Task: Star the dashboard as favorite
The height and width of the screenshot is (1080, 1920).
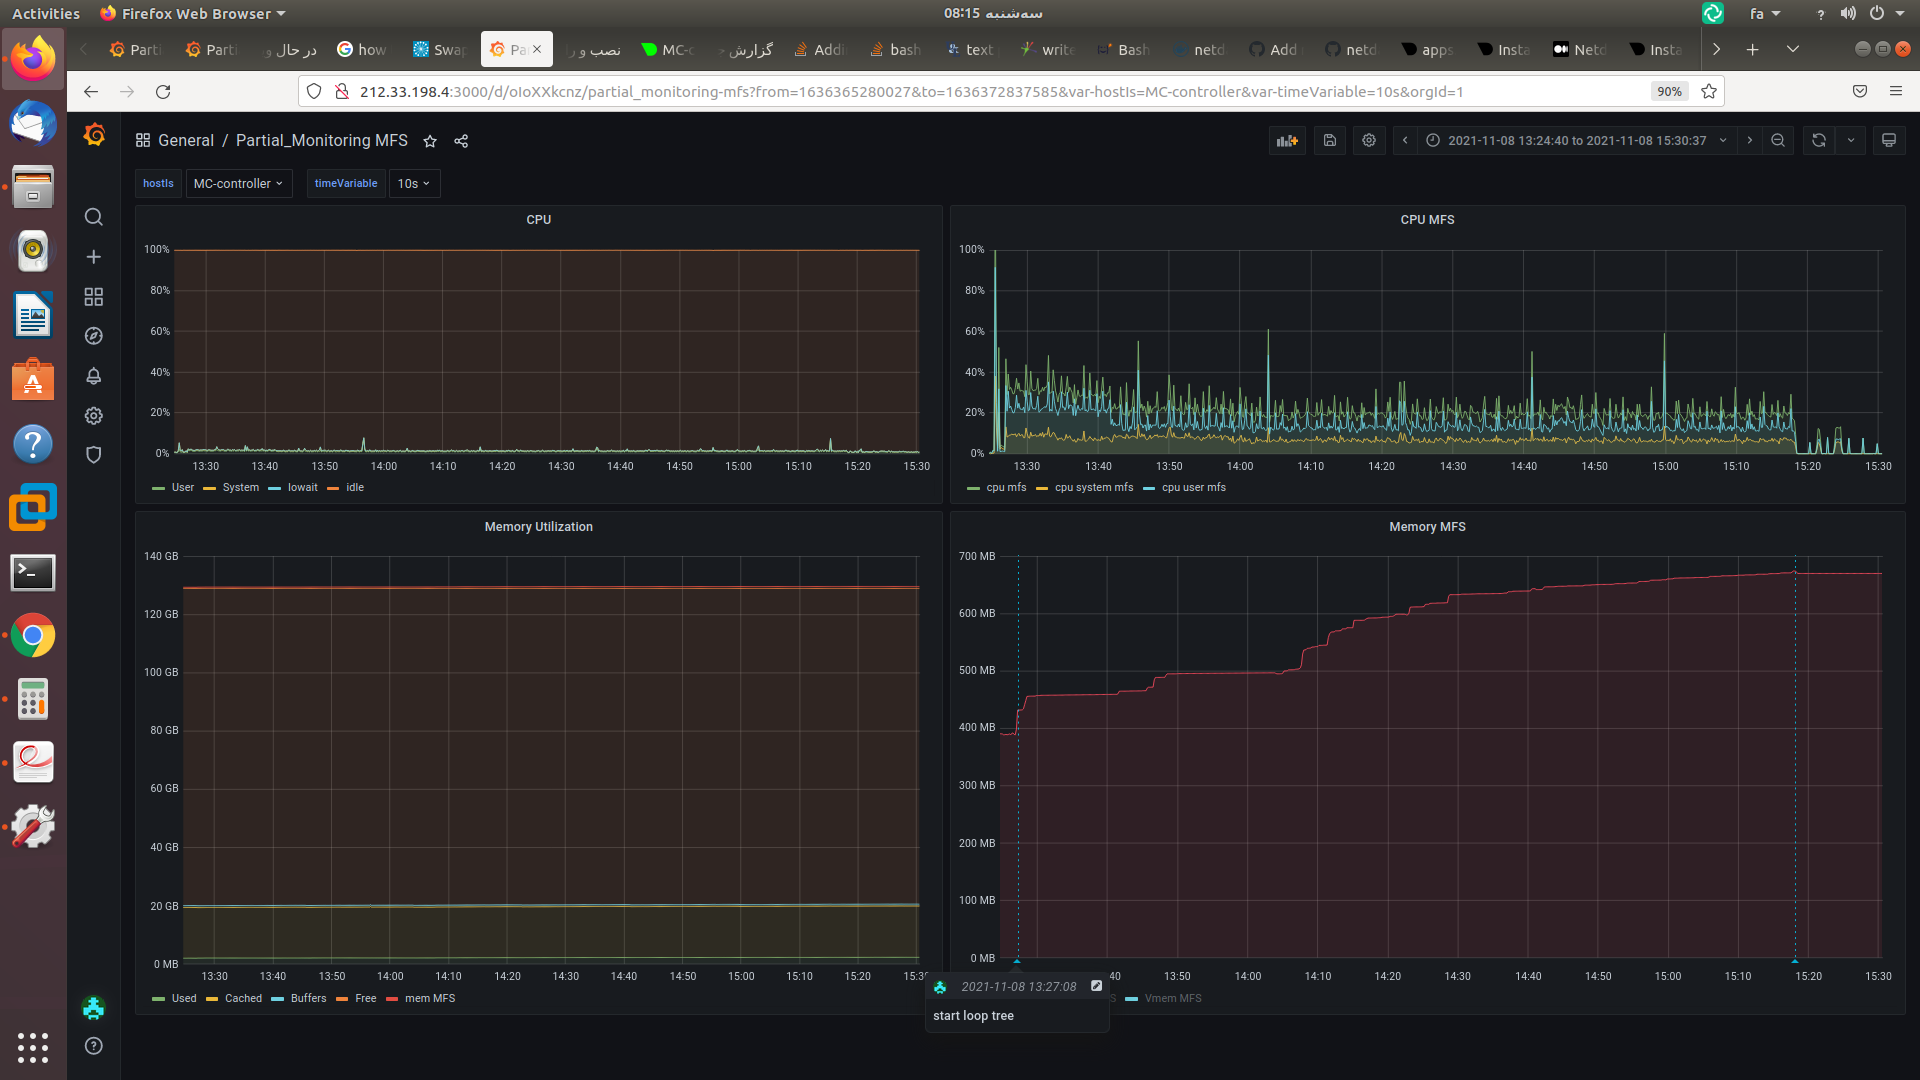Action: point(430,141)
